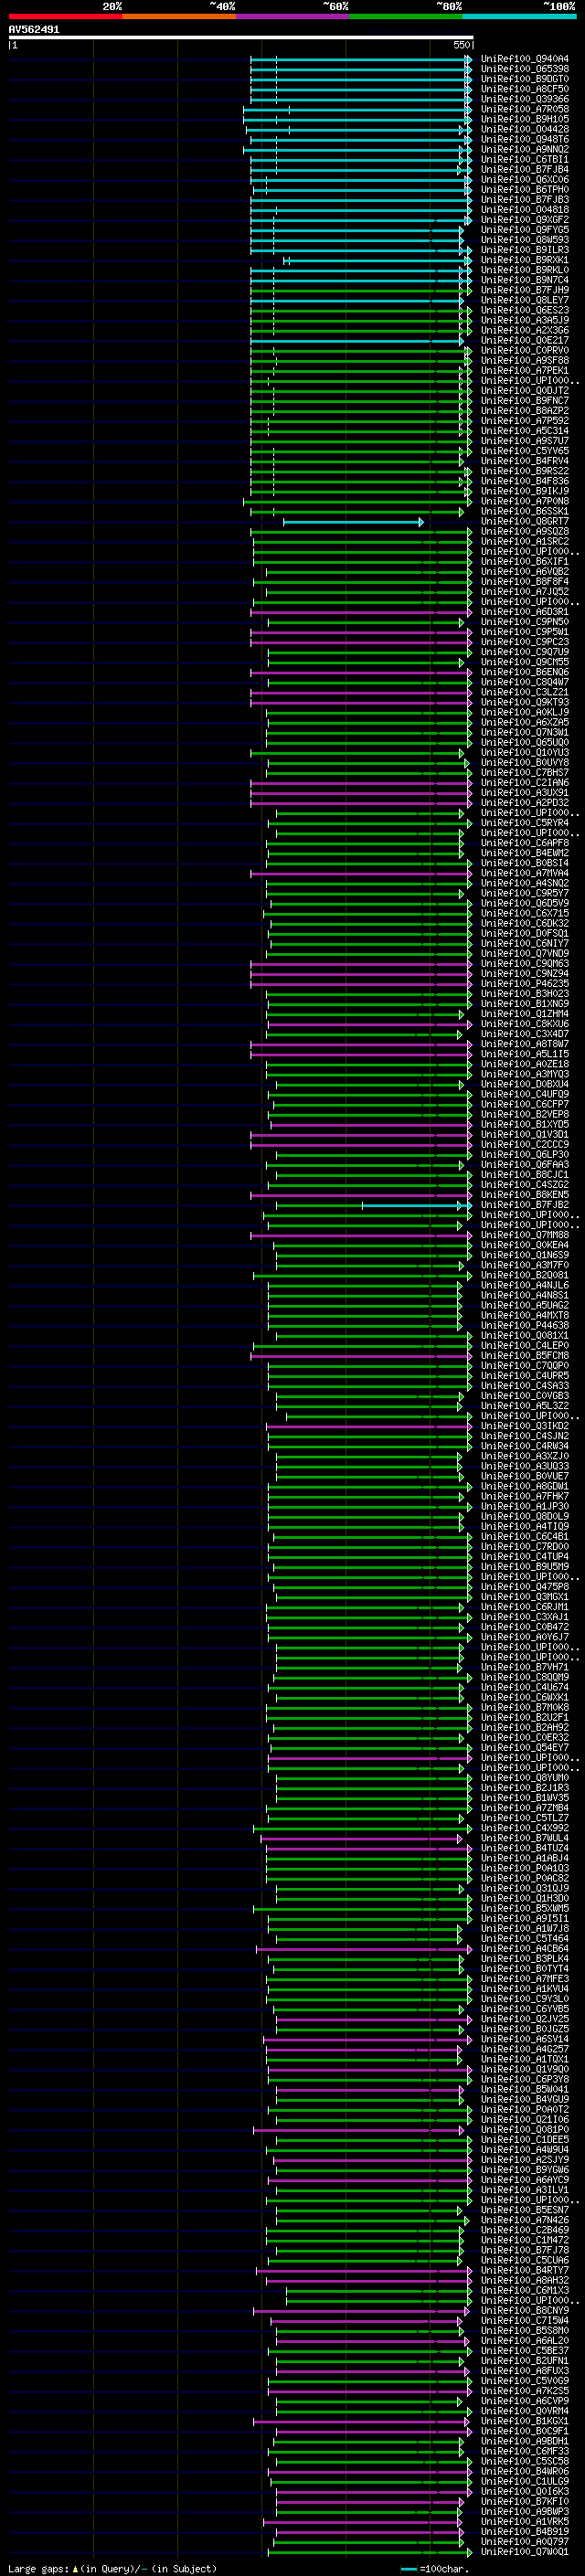This screenshot has height=2576, width=585.
Task: Click the UniRef100_A7P0N8 label
Action: coord(524,501)
